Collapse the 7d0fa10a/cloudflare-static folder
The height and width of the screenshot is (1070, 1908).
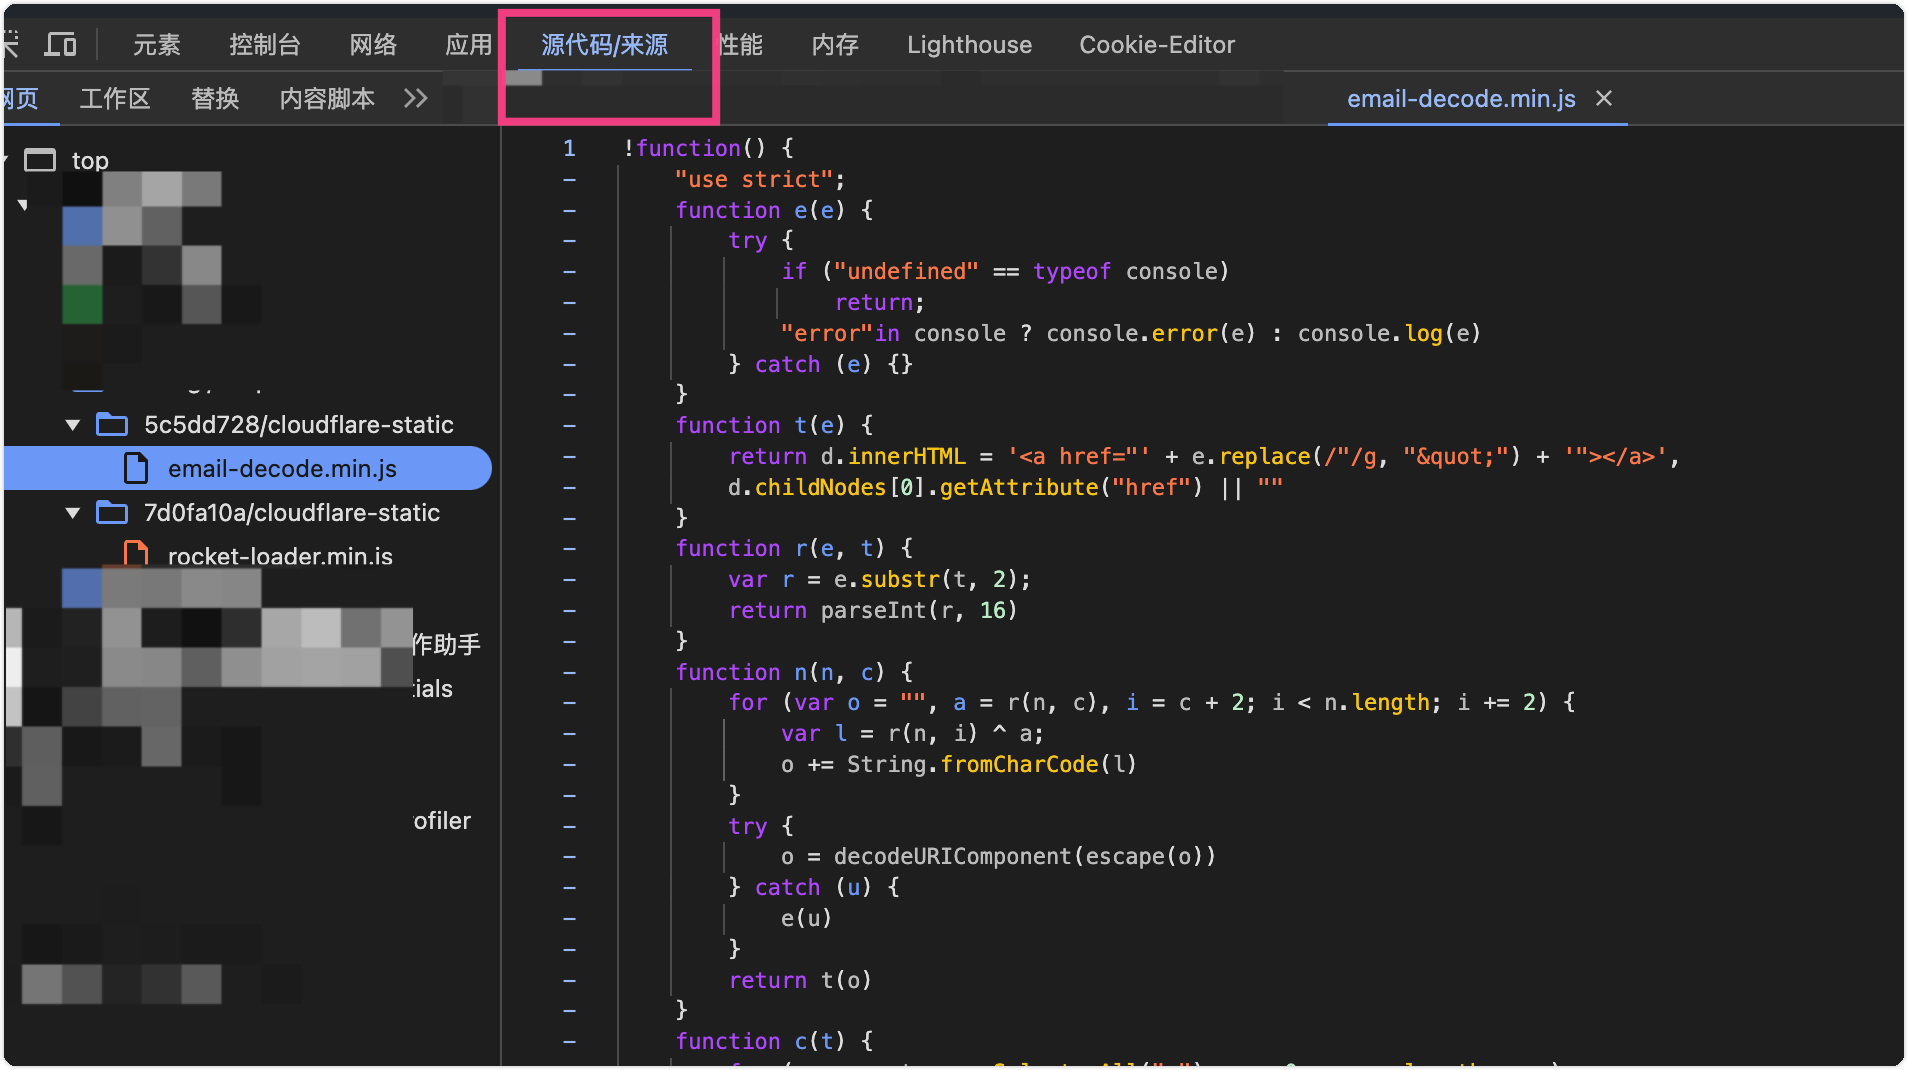[x=72, y=513]
